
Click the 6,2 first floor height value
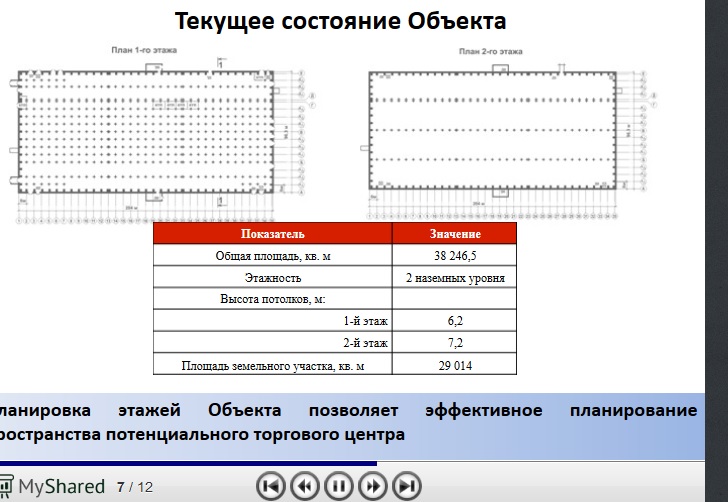tap(455, 321)
